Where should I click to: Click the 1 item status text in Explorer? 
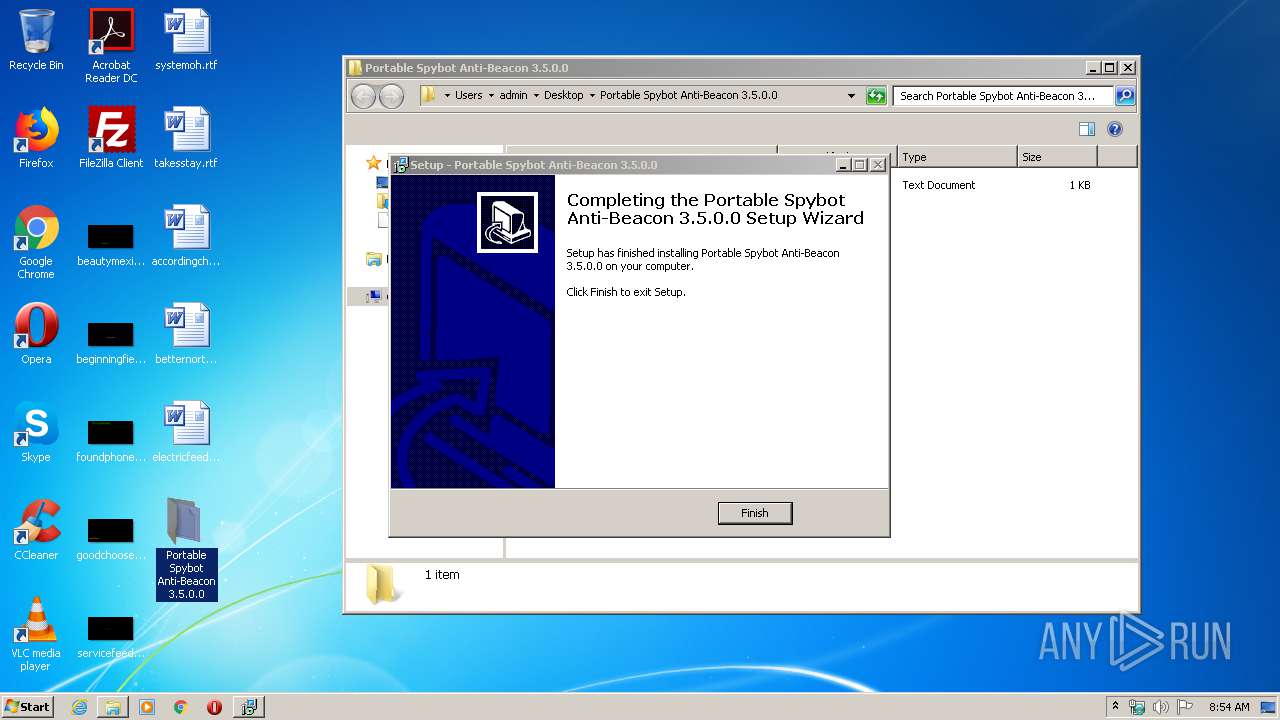point(442,575)
